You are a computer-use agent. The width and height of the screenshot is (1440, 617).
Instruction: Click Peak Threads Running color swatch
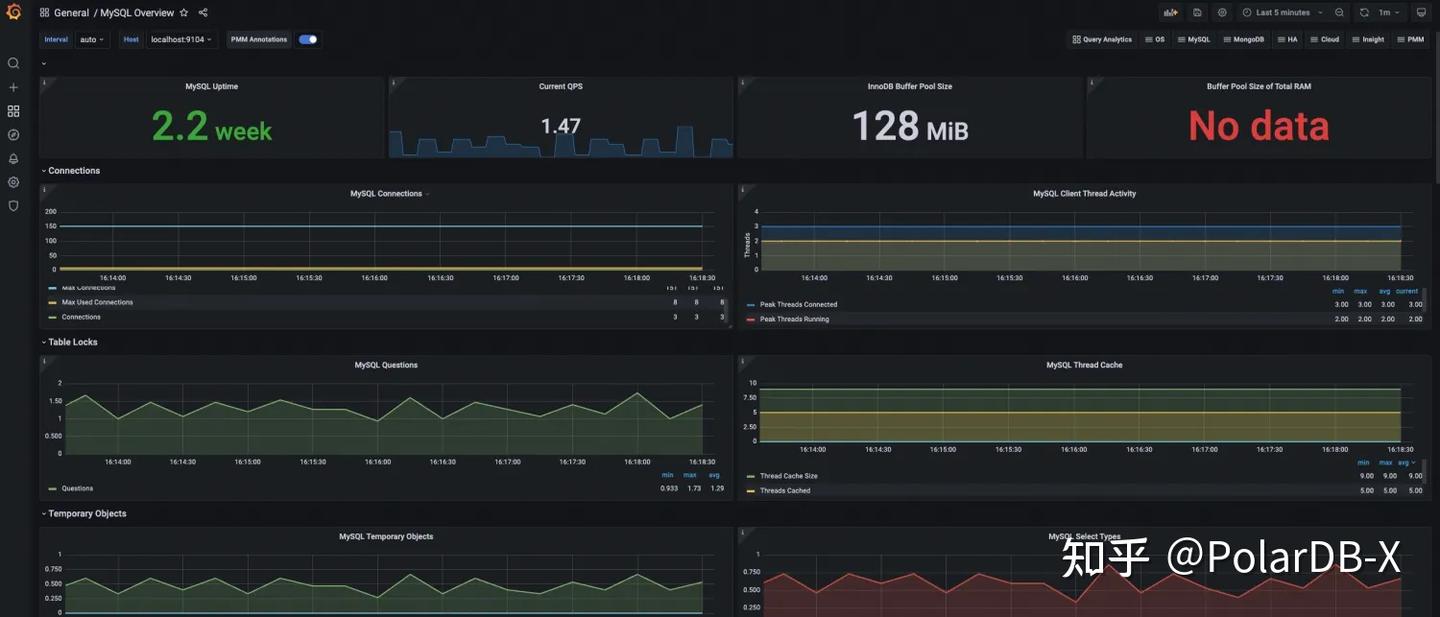point(751,320)
